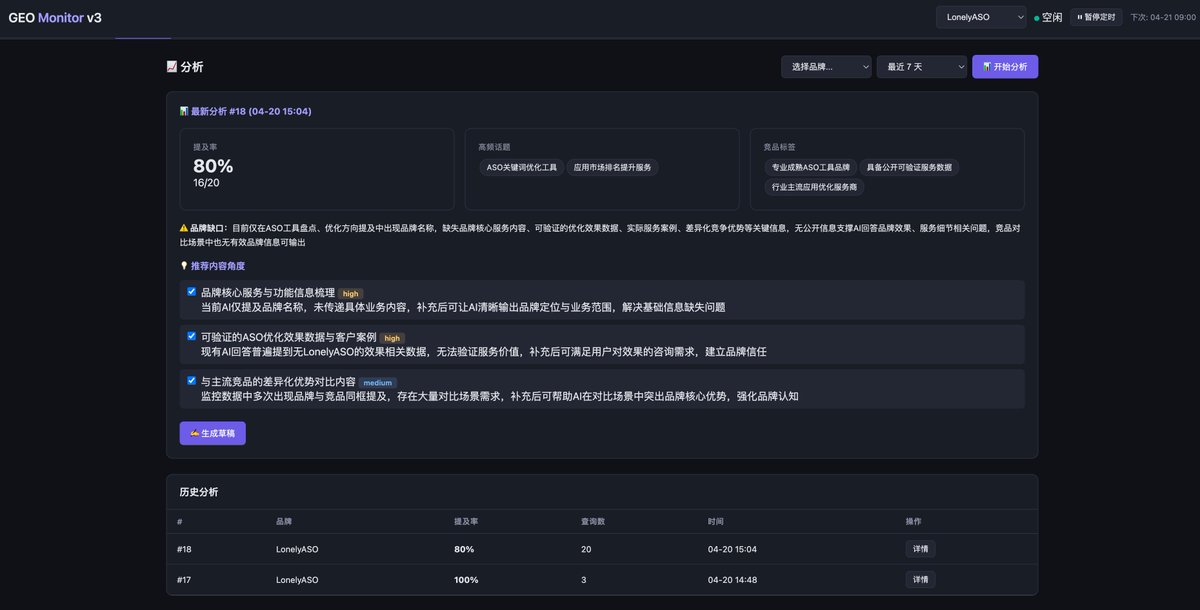Uncheck the 品牌核心服务与功能信息梳理 checkbox
Image resolution: width=1200 pixels, height=610 pixels.
[192, 292]
